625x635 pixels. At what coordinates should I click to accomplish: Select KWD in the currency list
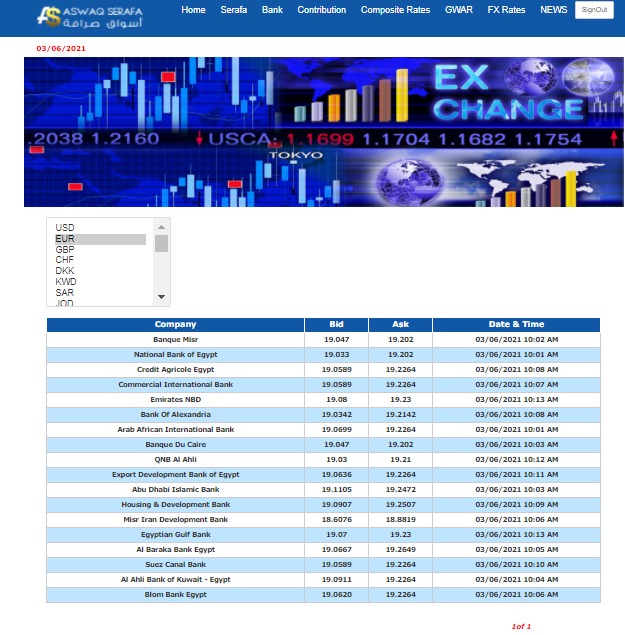coord(100,281)
